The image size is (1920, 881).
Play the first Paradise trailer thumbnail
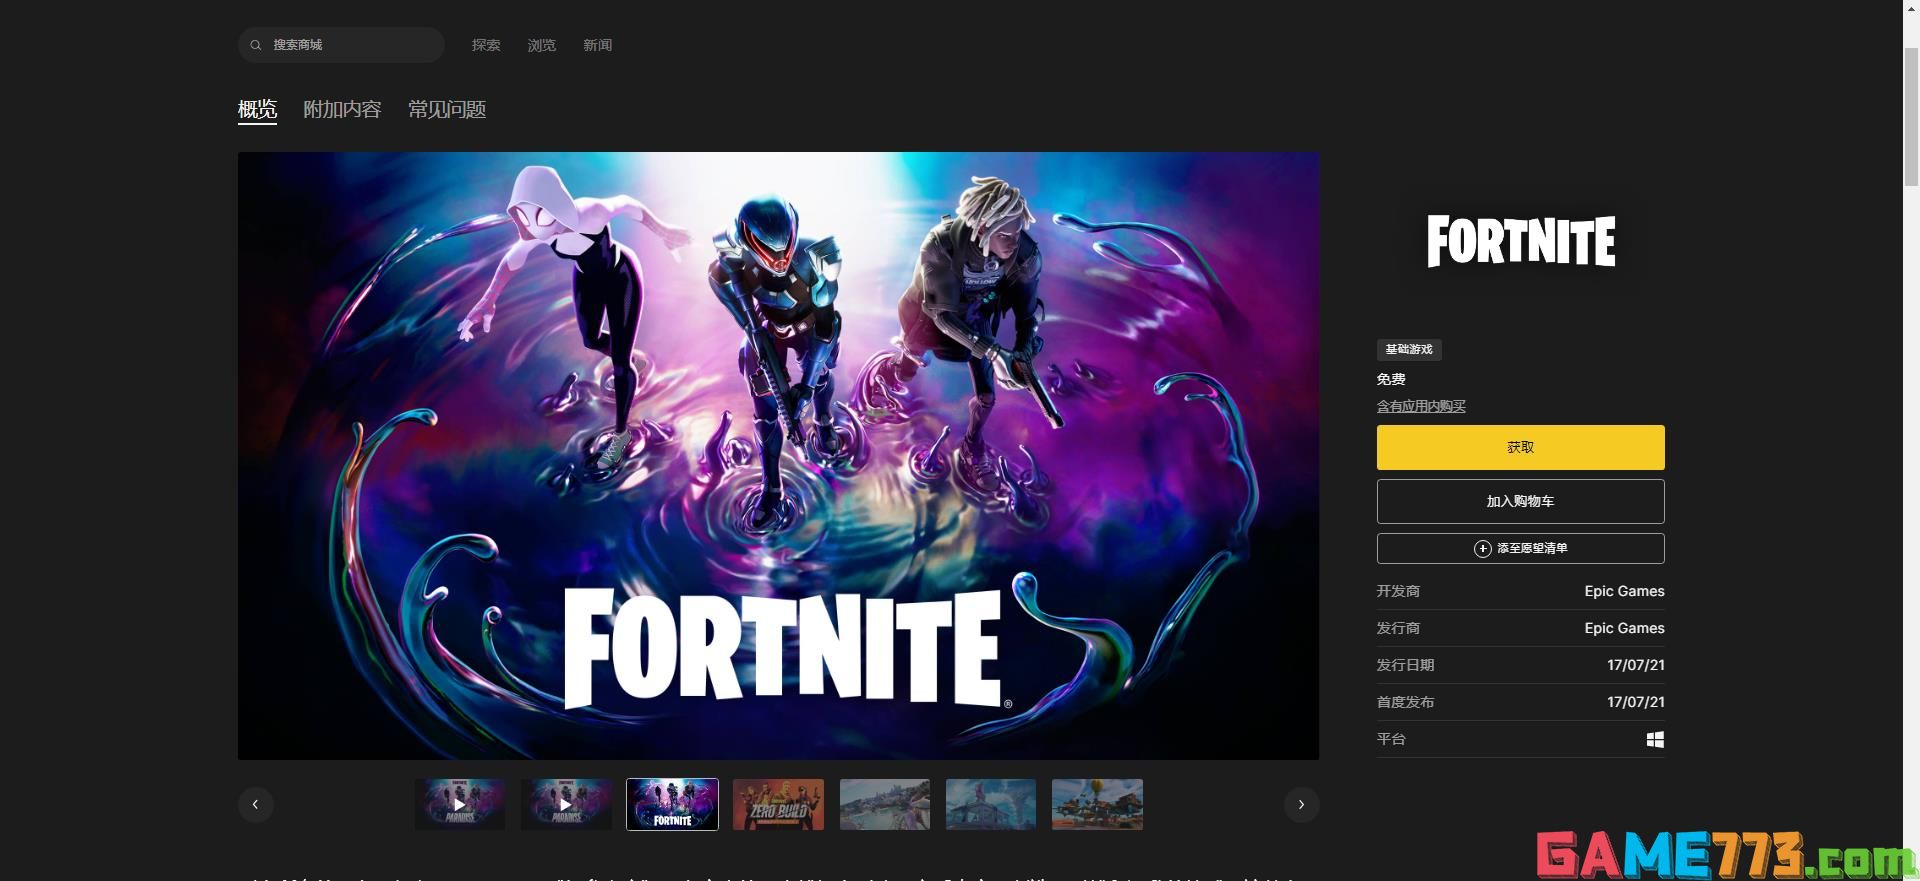click(x=460, y=804)
